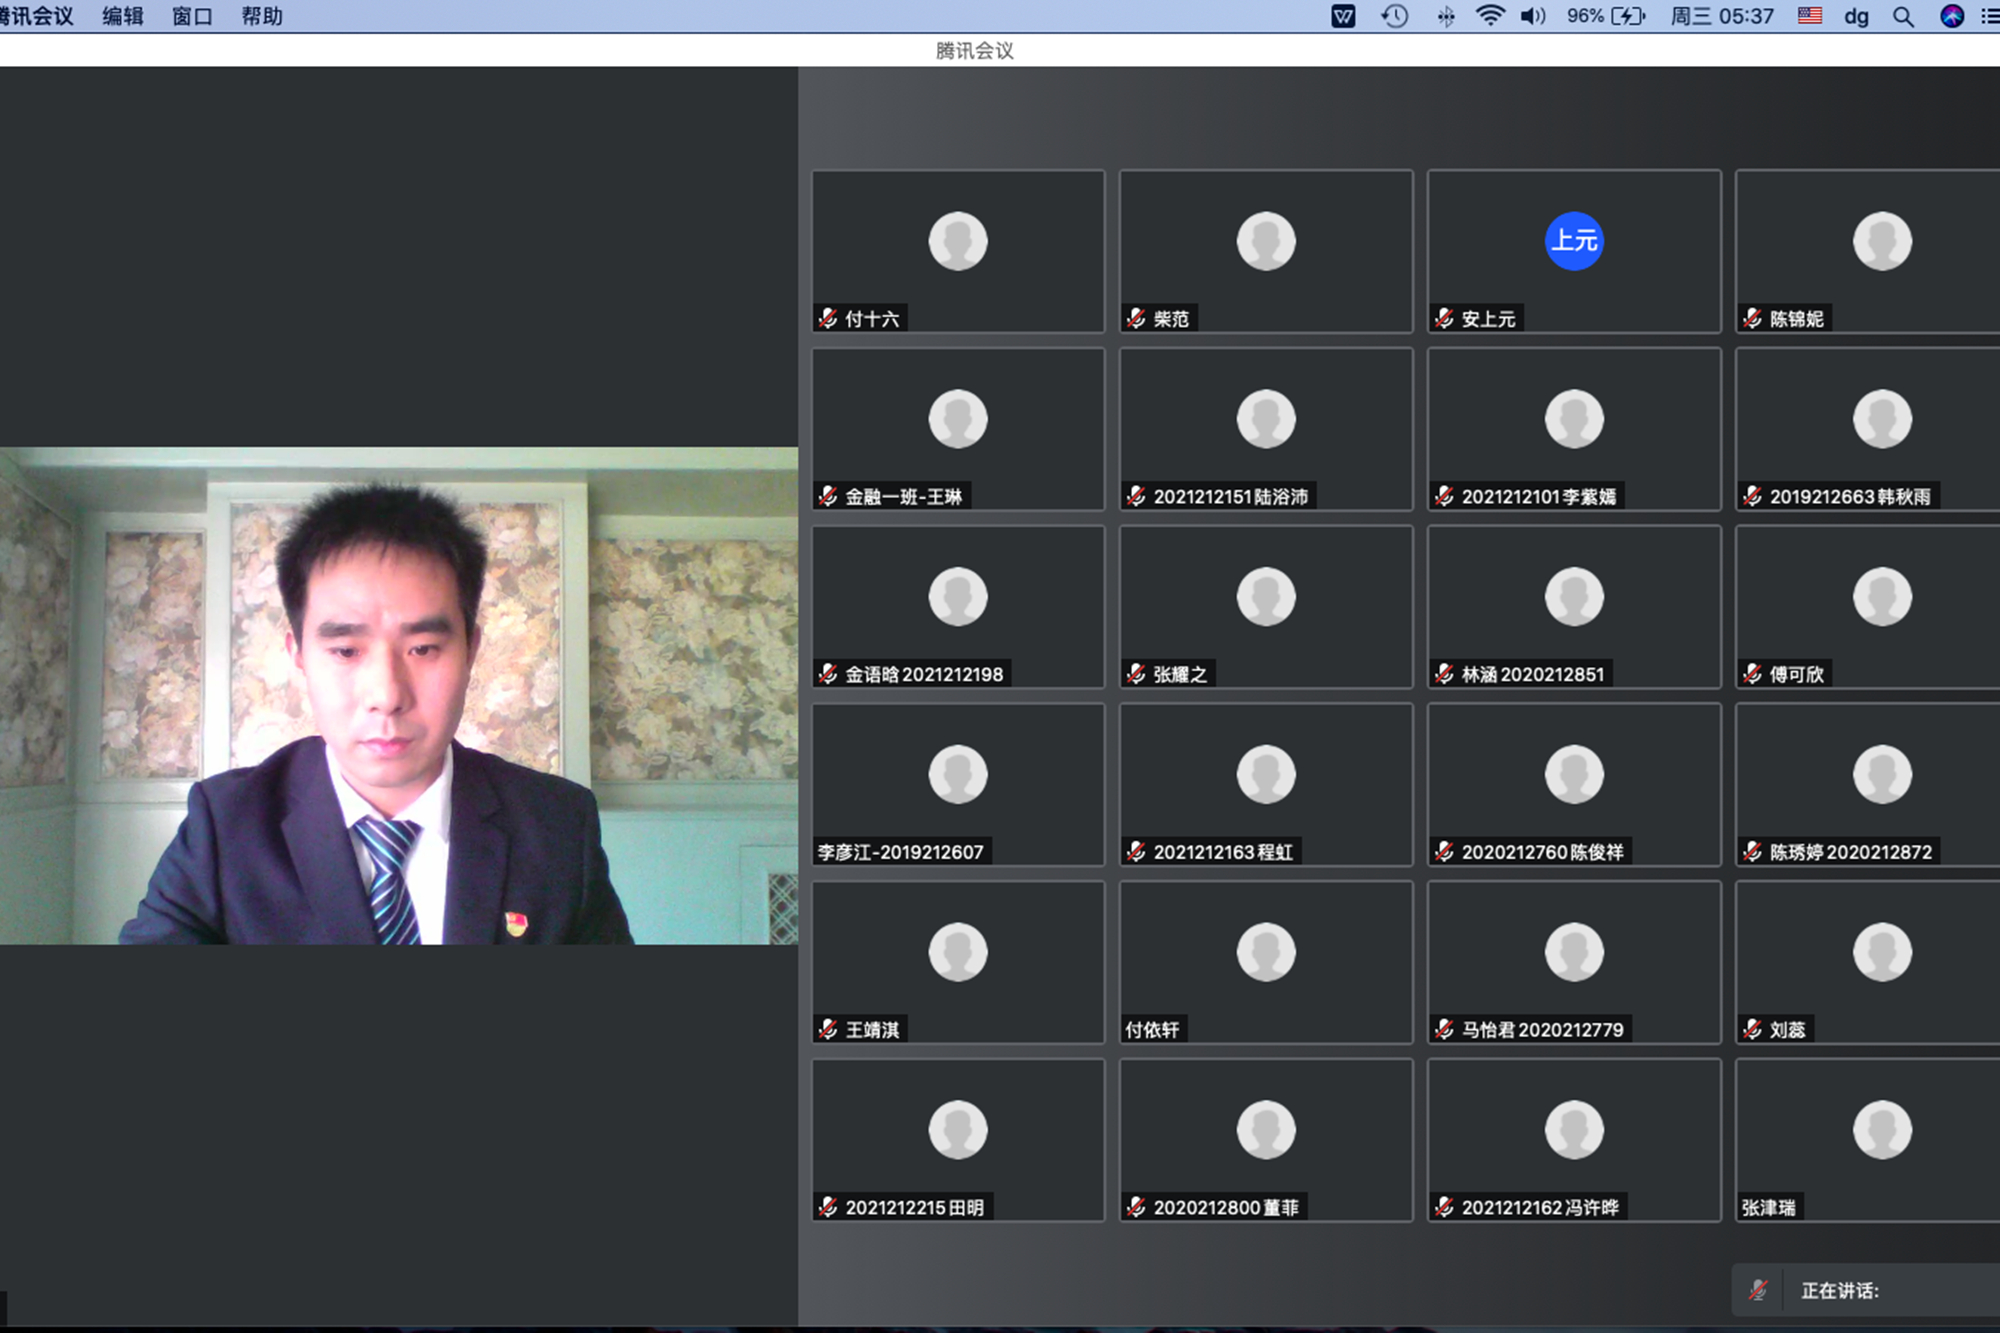Click the Siri icon in menu bar
This screenshot has height=1333, width=2000.
1952,16
